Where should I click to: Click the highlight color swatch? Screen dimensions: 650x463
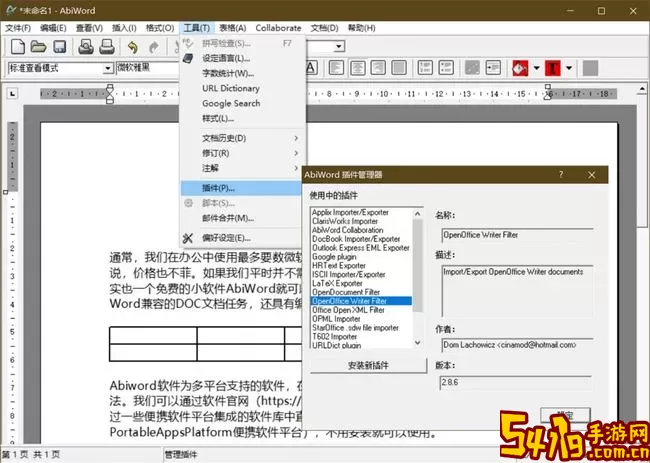coord(520,68)
